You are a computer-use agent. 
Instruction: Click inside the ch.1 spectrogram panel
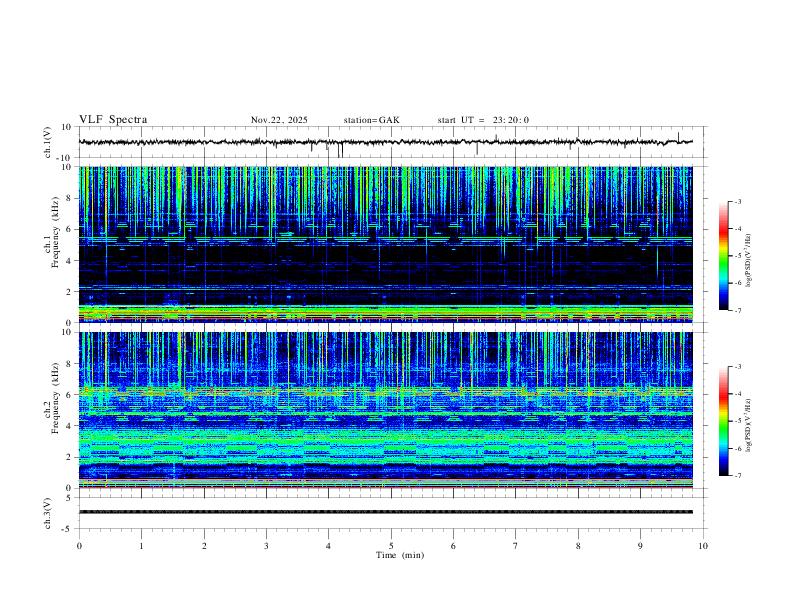pyautogui.click(x=385, y=244)
